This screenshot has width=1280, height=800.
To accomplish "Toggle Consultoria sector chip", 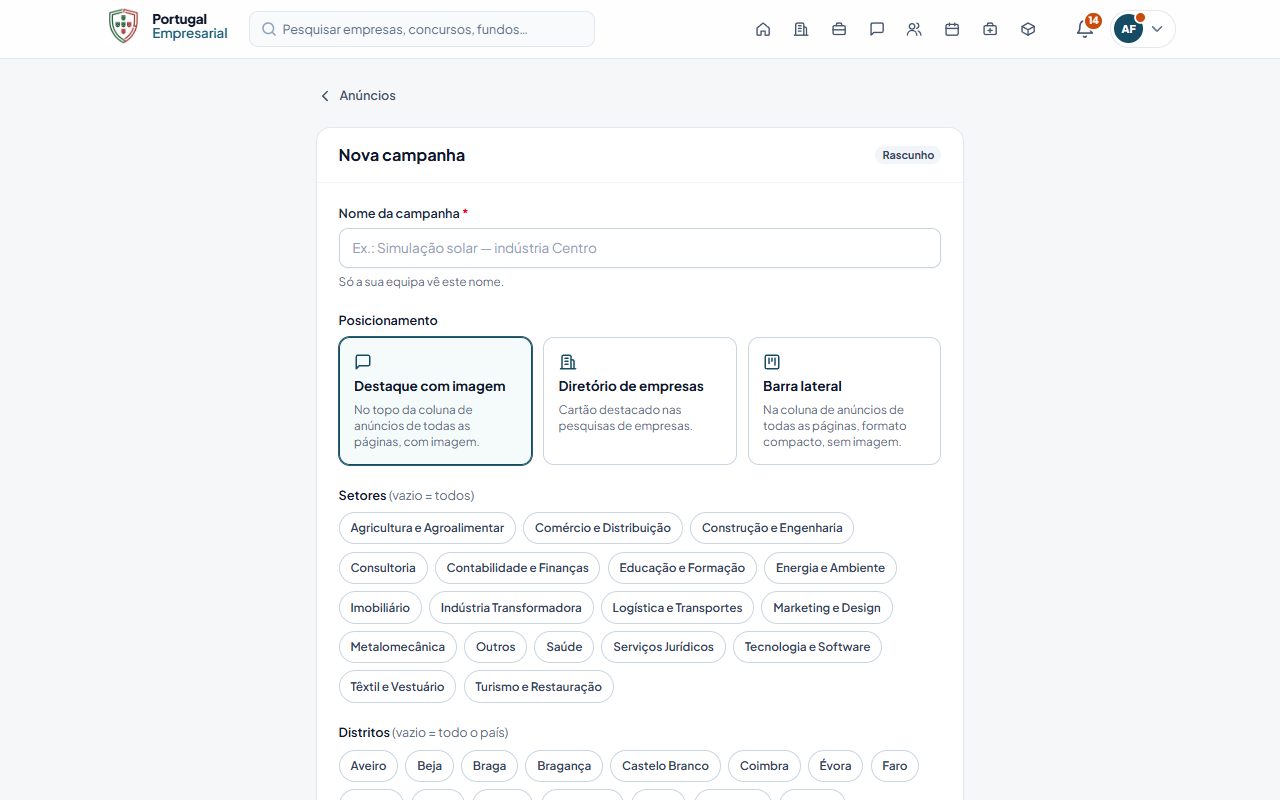I will click(383, 568).
